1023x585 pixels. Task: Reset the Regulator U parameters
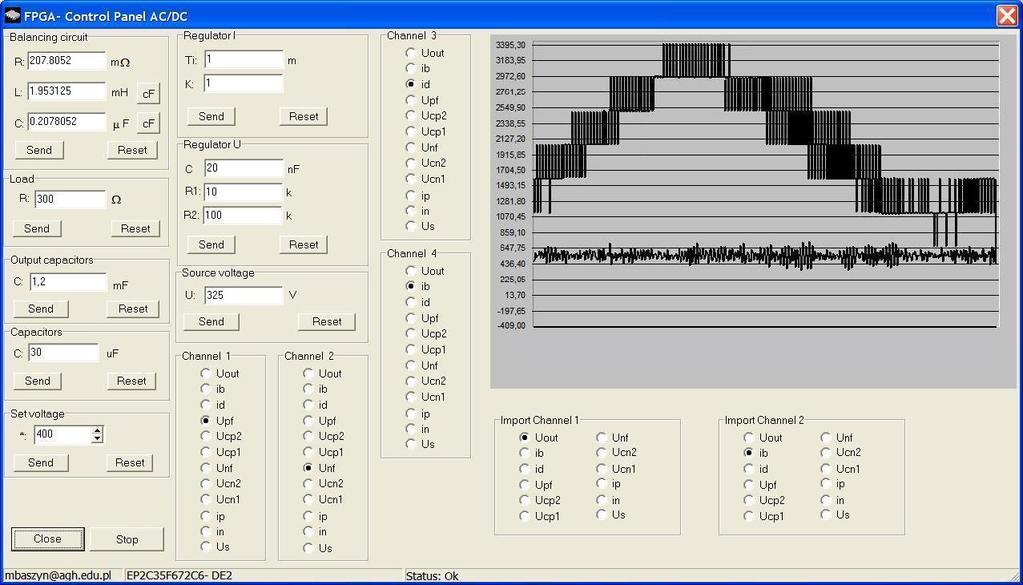(303, 245)
